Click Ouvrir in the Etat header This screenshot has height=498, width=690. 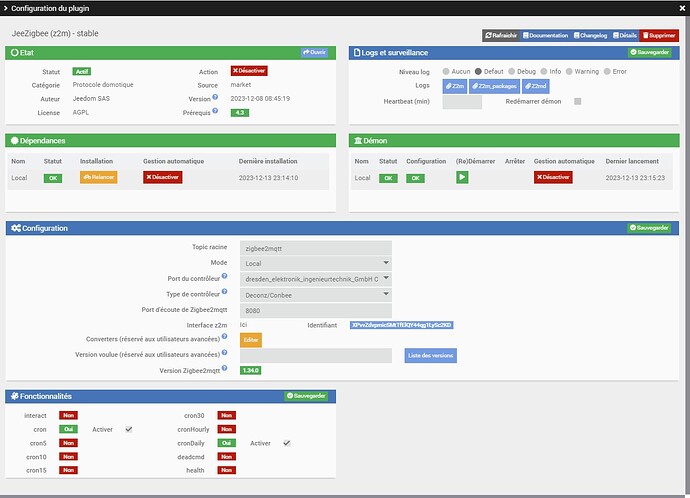315,52
